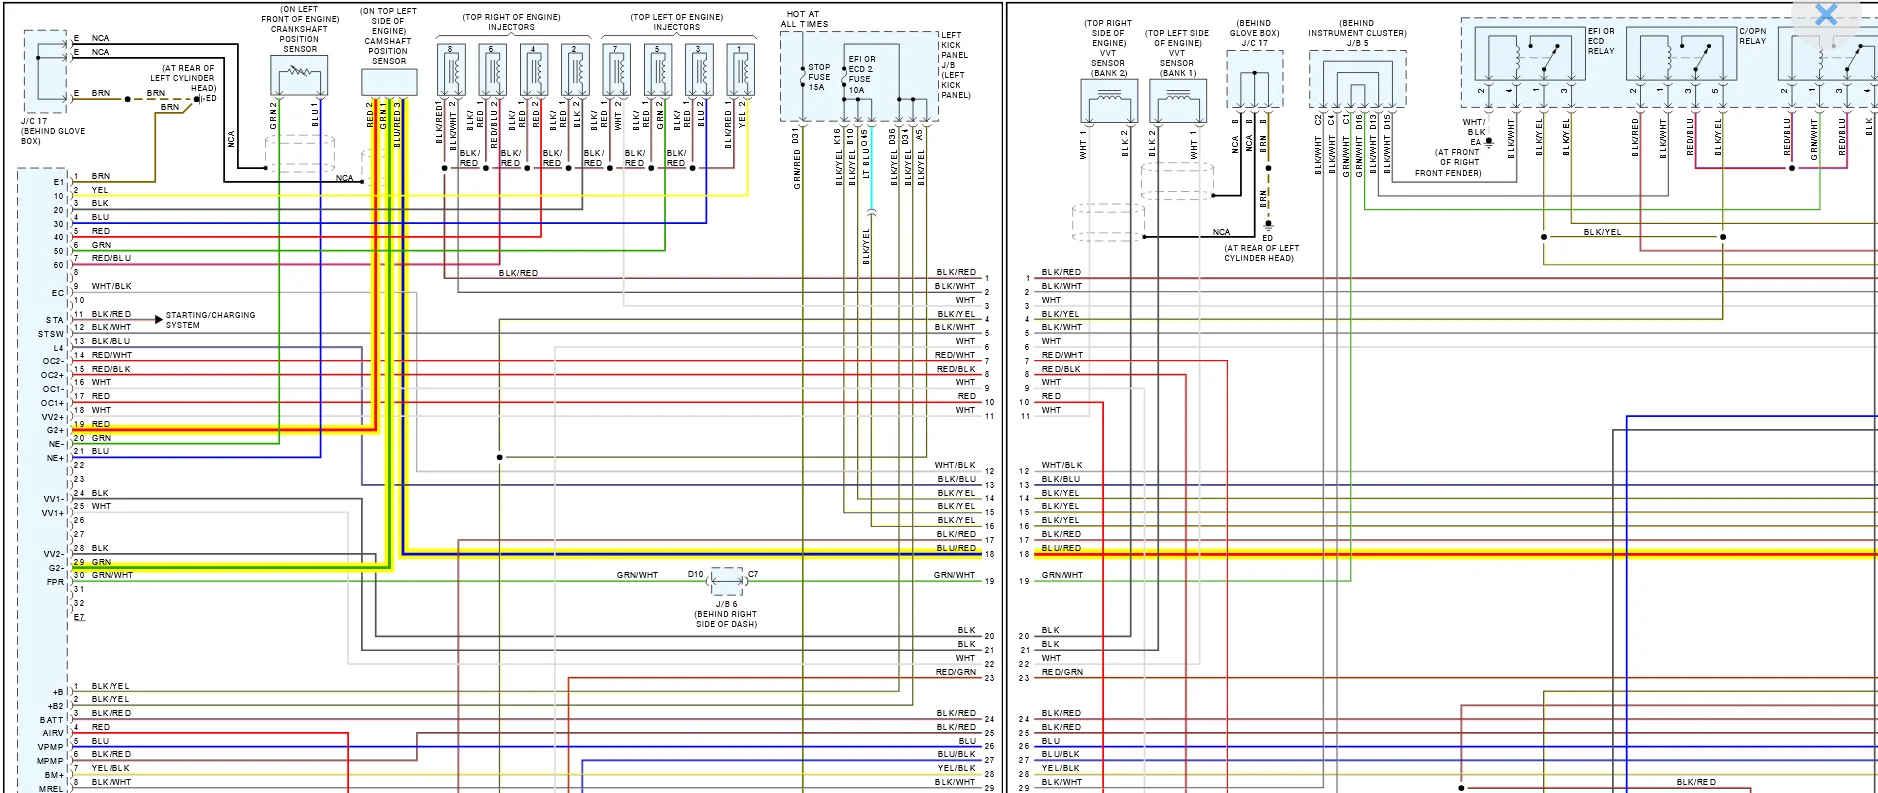1878x793 pixels.
Task: Click the ECM pin label STA
Action: [54, 320]
